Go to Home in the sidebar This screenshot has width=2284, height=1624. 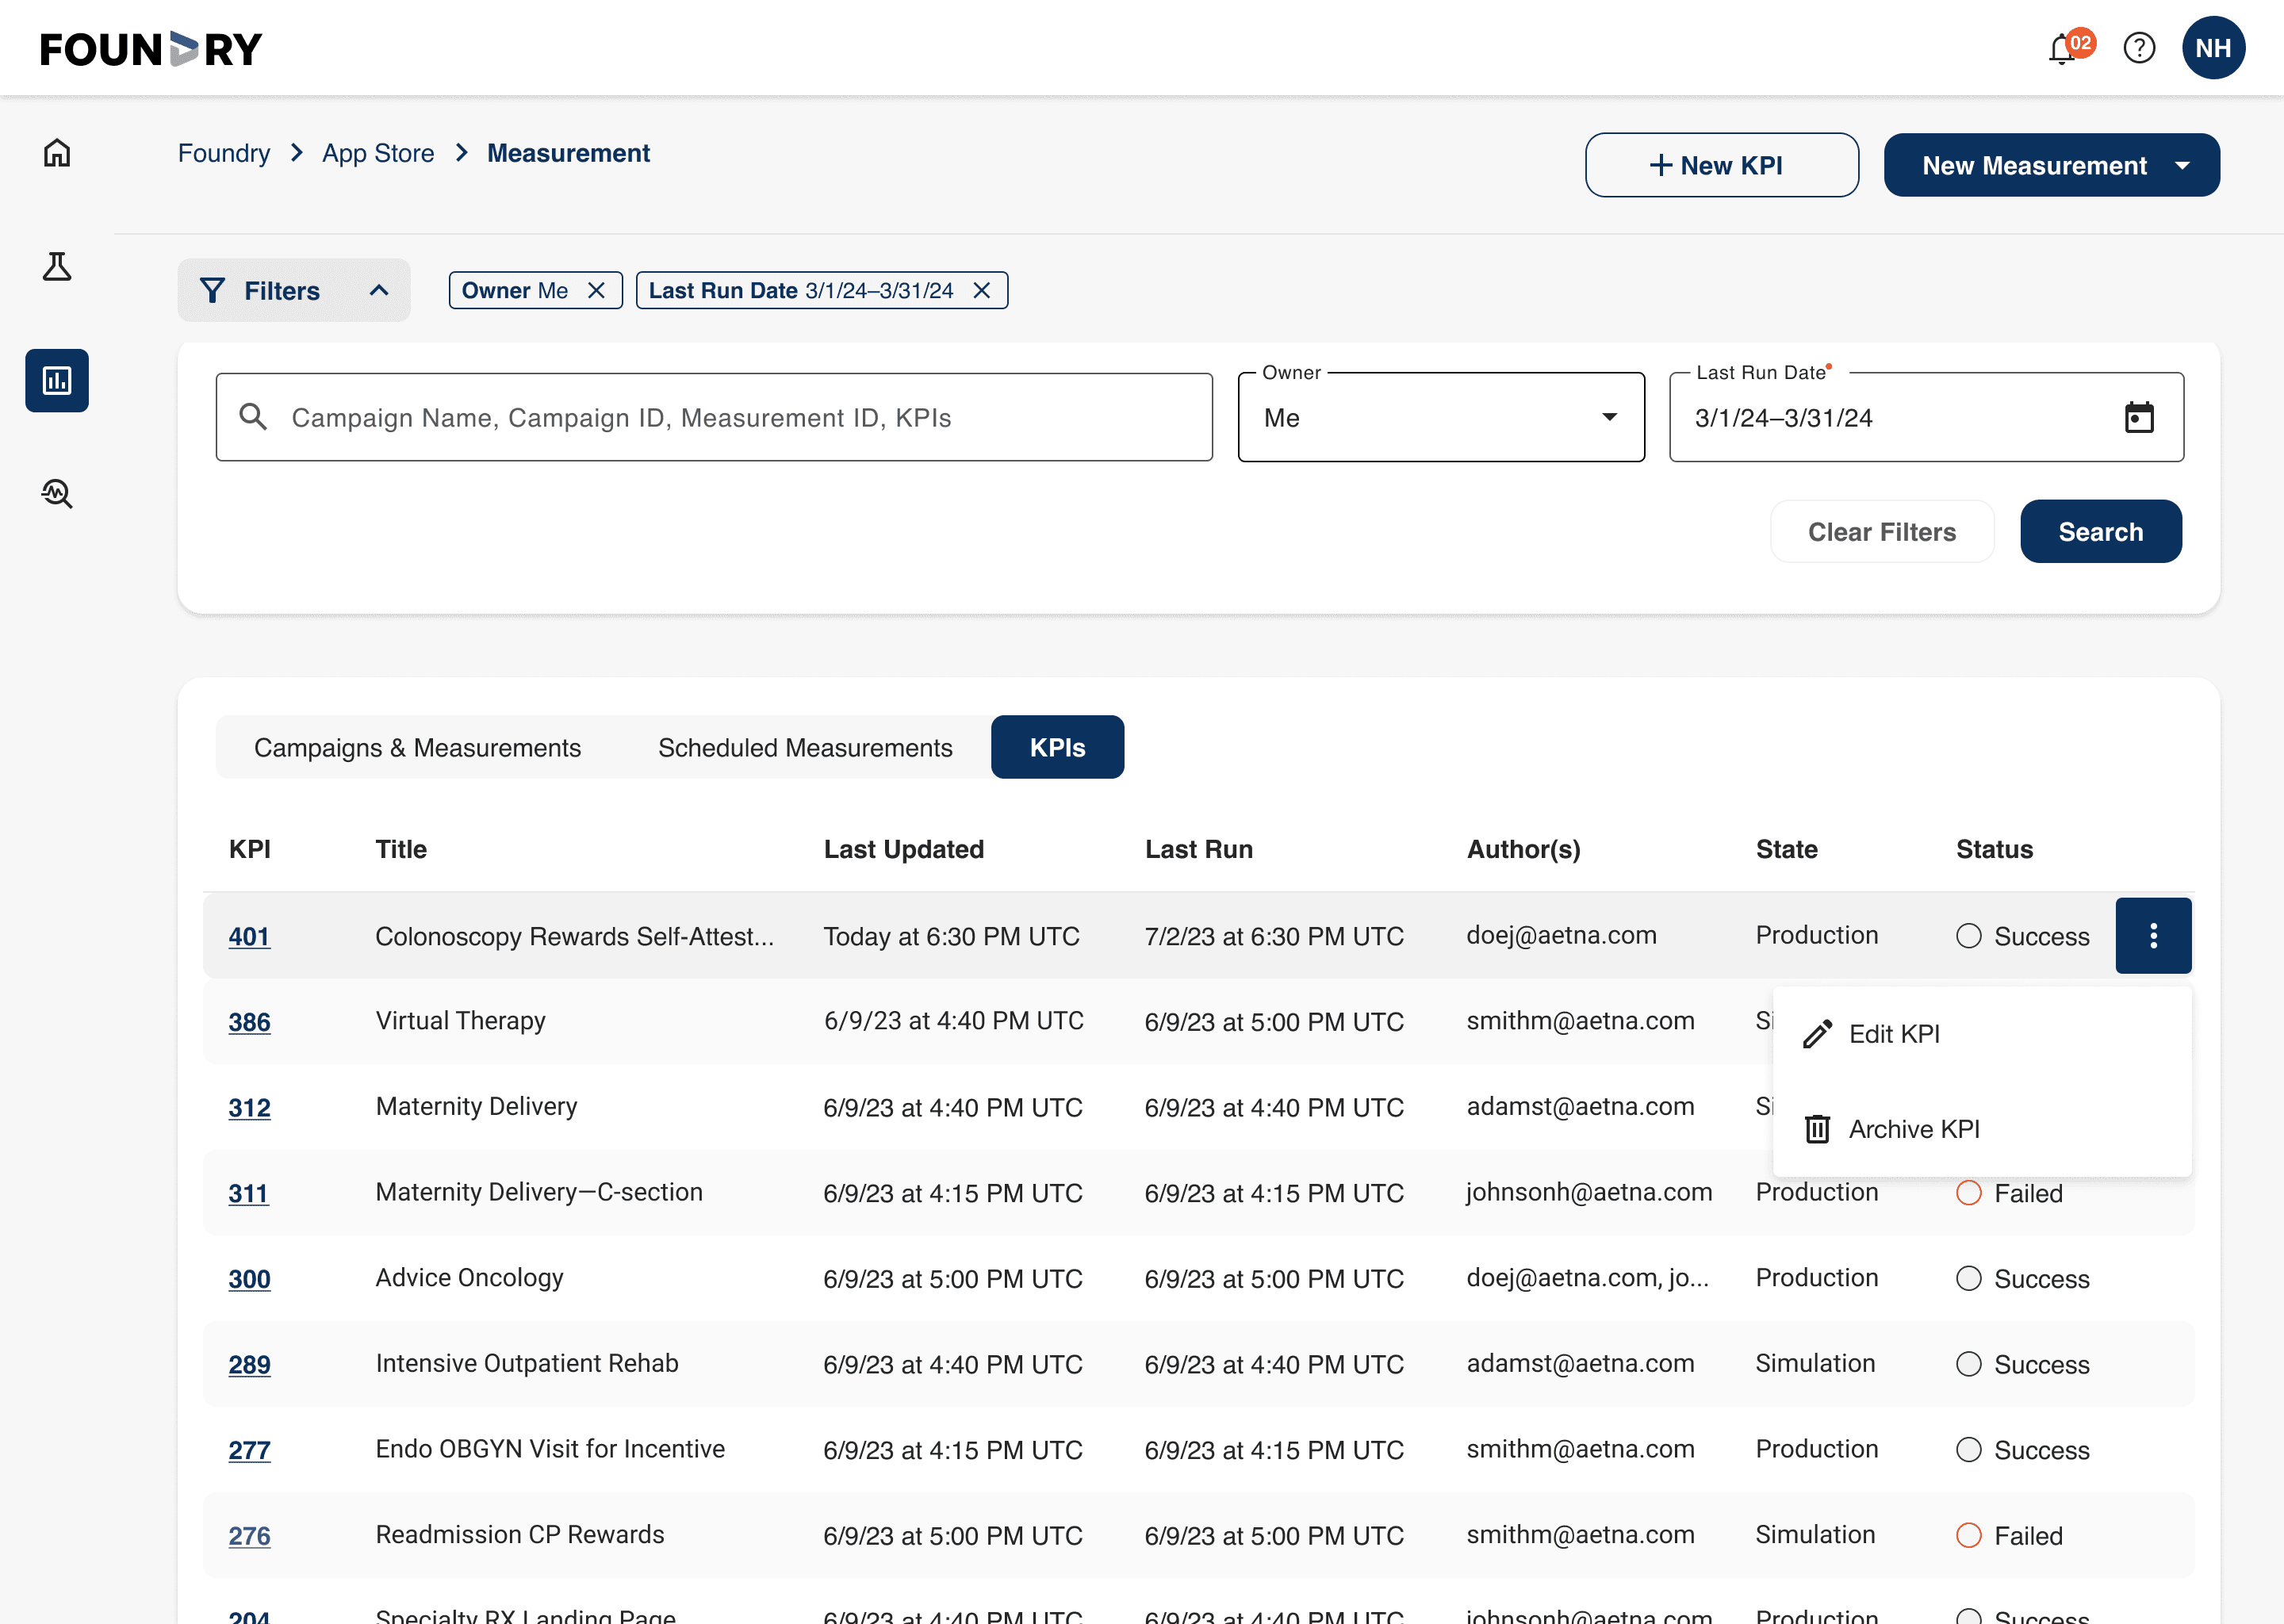(x=57, y=153)
